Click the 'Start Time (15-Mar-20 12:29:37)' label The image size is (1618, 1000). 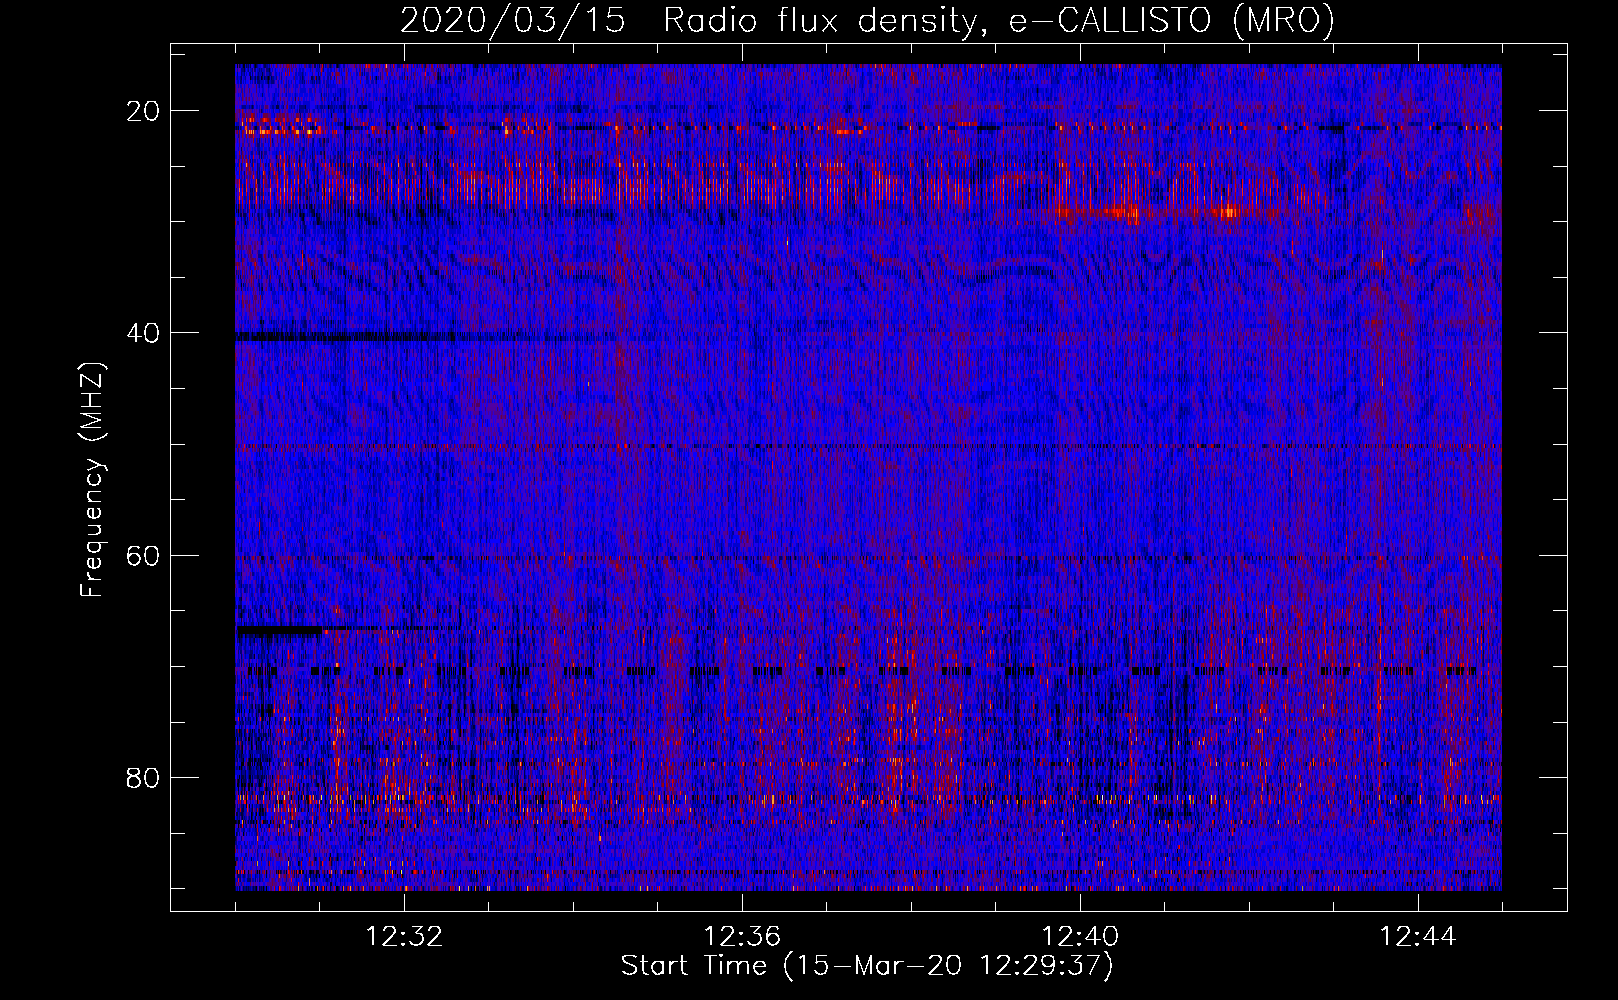click(x=867, y=966)
